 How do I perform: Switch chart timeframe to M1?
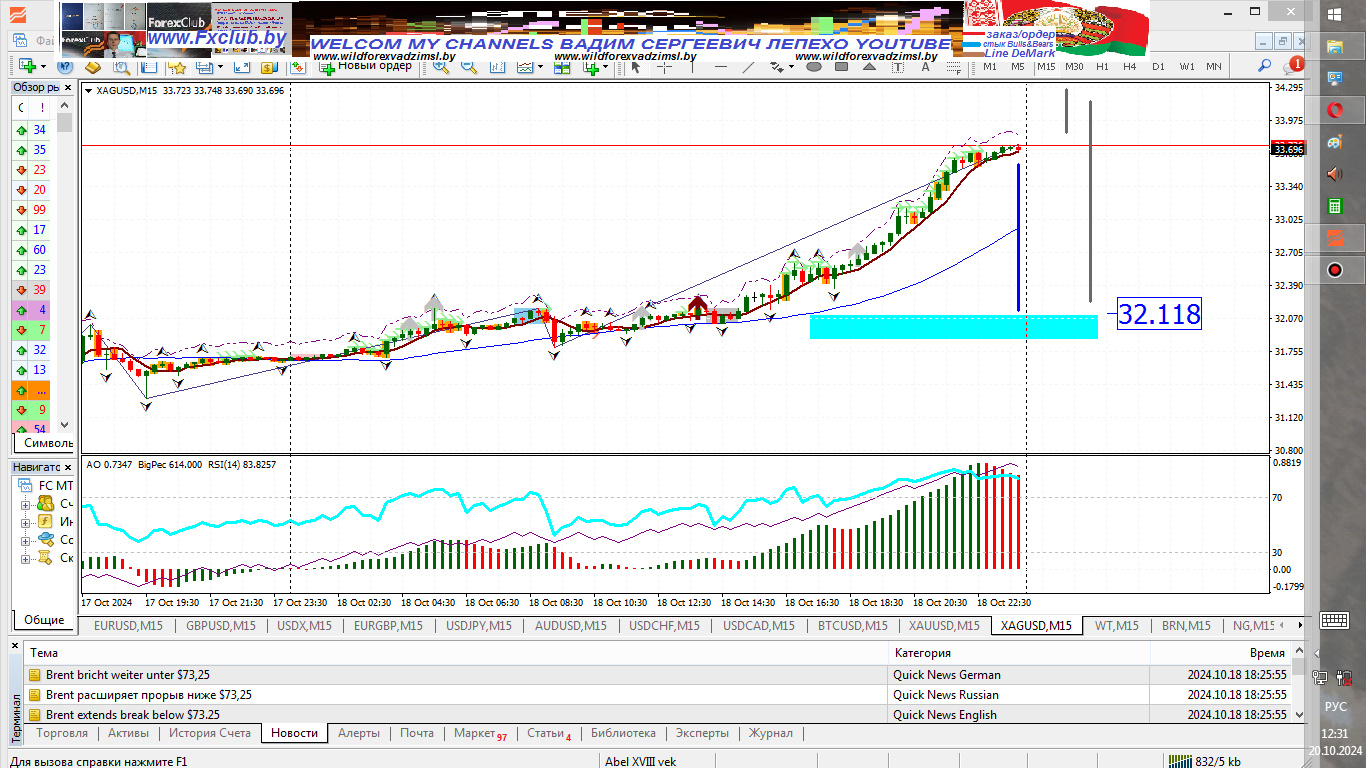[x=989, y=67]
